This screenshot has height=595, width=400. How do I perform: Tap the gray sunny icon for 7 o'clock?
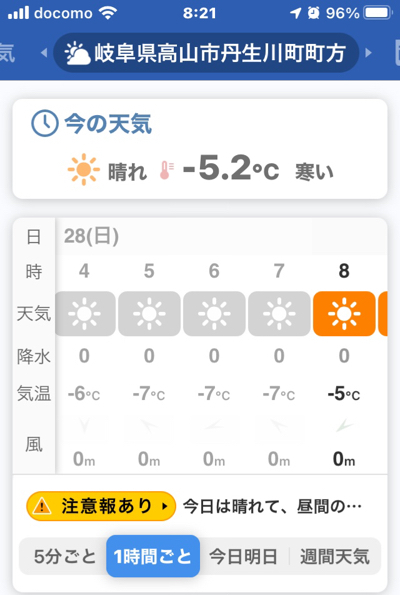279,313
